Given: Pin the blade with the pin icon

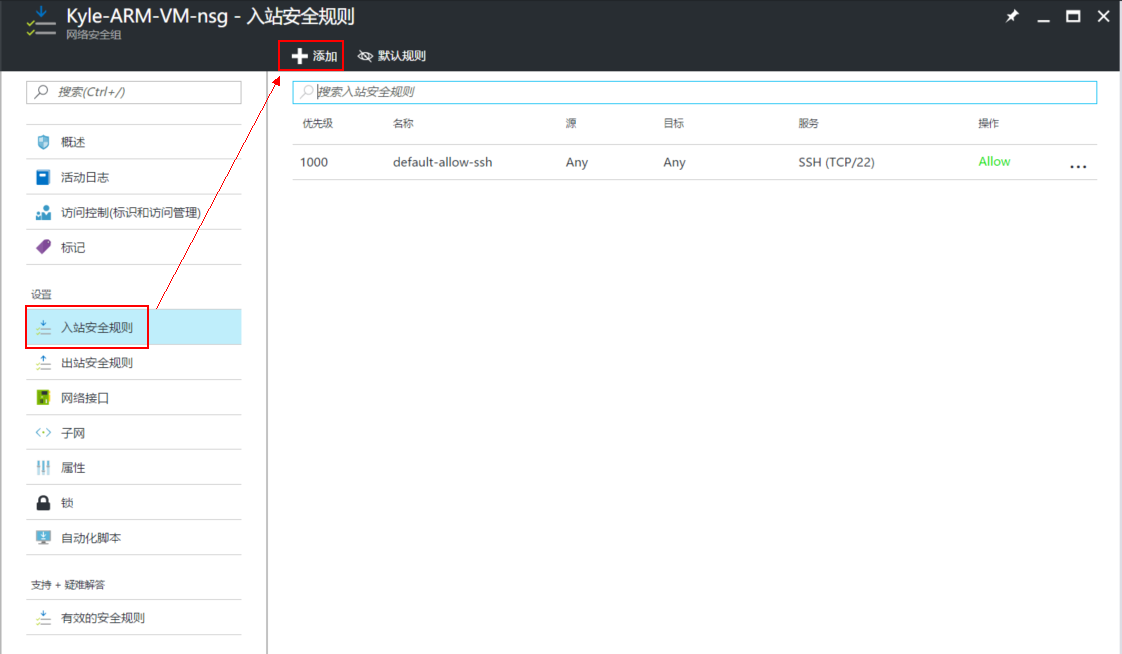Looking at the screenshot, I should (1012, 17).
